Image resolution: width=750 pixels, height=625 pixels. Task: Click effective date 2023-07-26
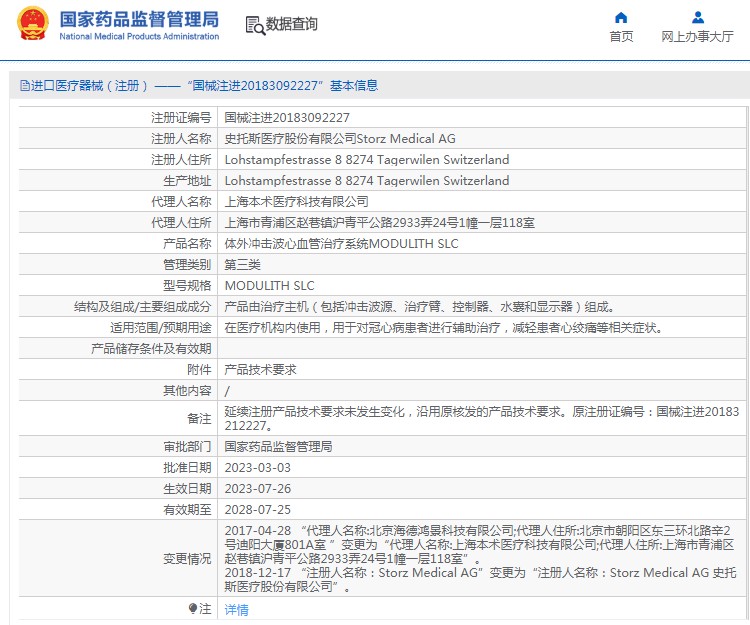pos(257,489)
